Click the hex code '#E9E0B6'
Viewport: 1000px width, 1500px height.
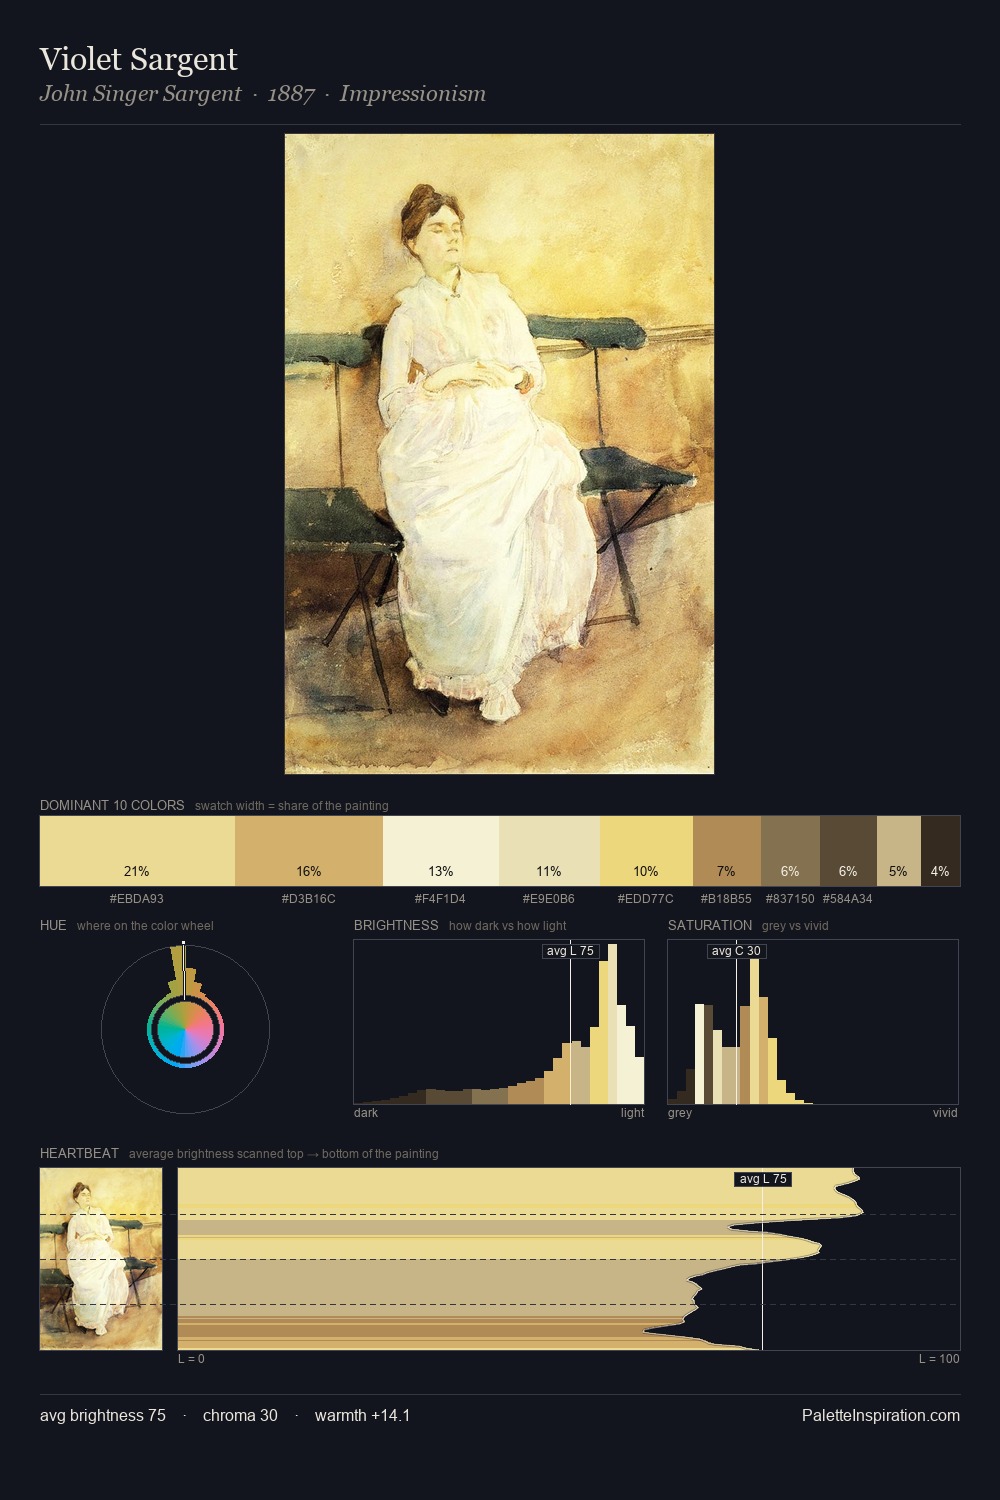click(x=549, y=899)
